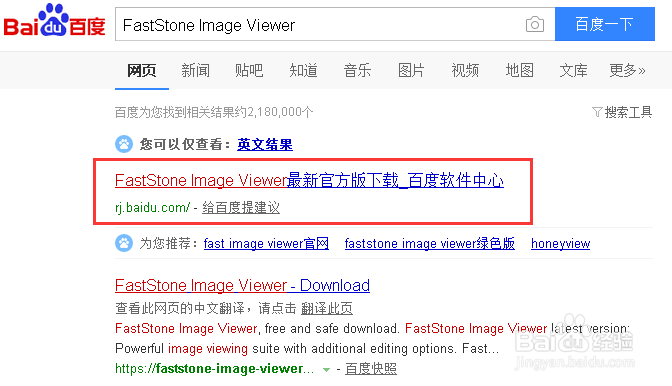Click fast image viewer官网 suggestion

pyautogui.click(x=266, y=243)
